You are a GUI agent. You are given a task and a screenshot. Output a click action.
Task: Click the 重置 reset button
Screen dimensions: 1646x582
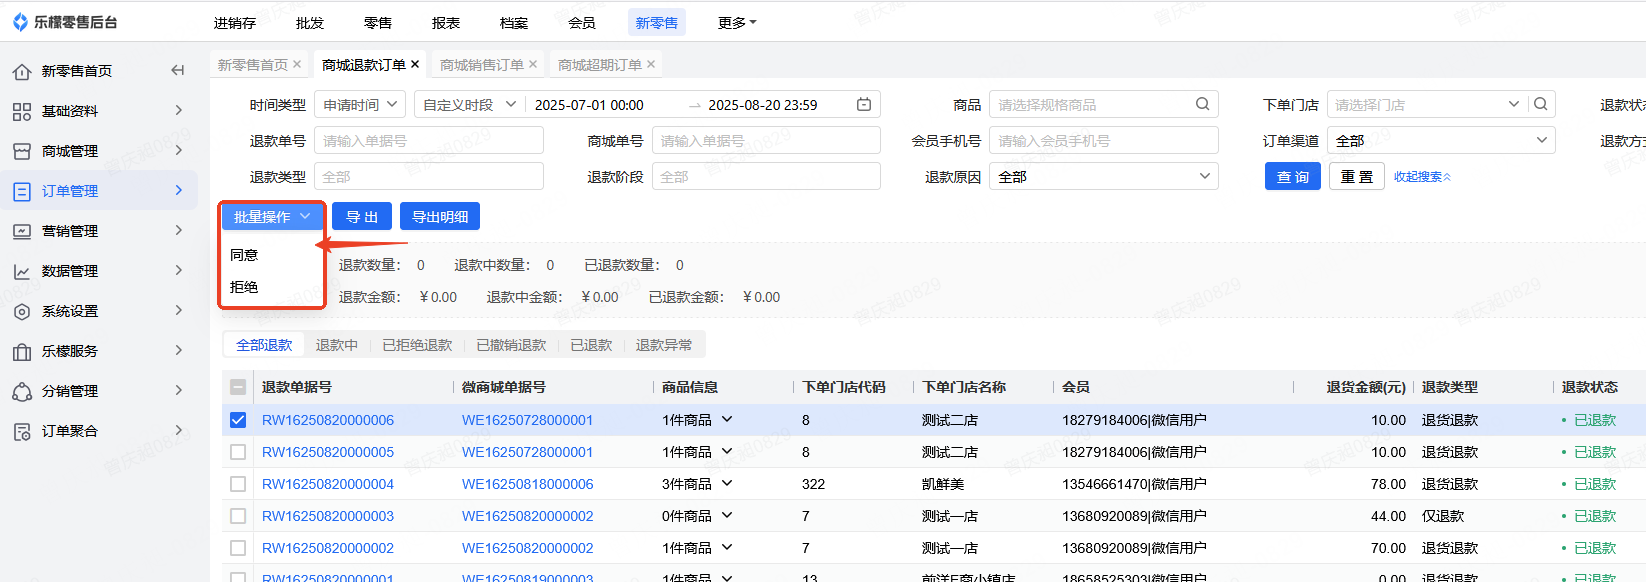click(1357, 177)
